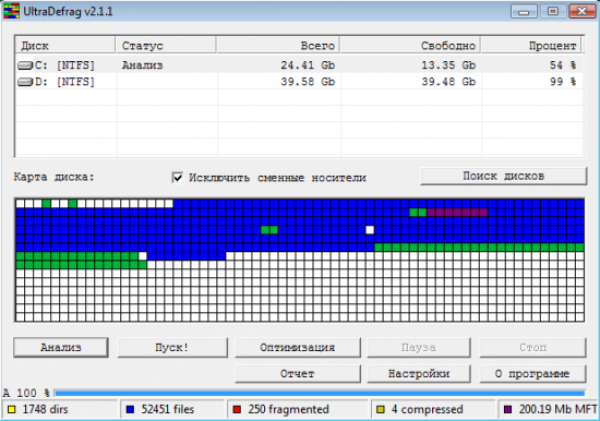Viewport: 600px width, 421px height.
Task: Click the 24.41 Gb total value
Action: tap(308, 65)
